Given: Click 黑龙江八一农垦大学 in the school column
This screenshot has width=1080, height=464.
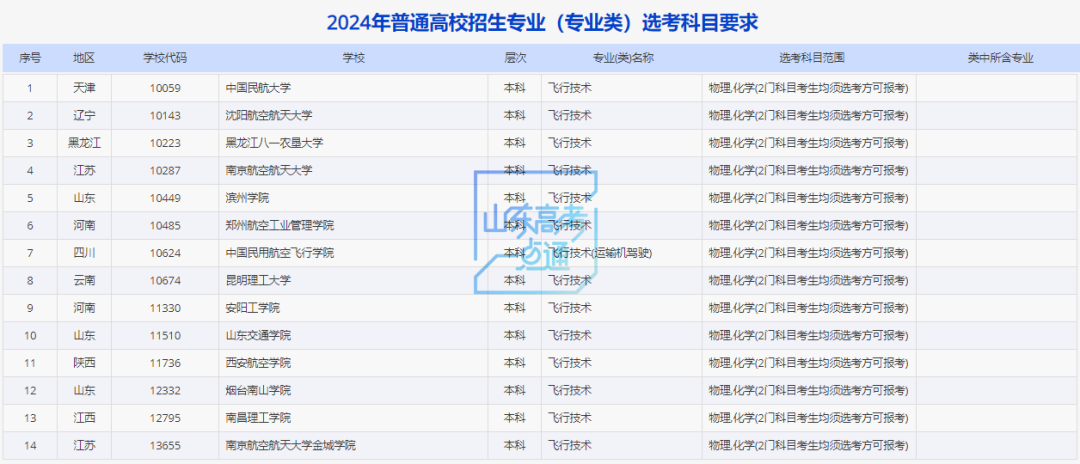Looking at the screenshot, I should point(275,143).
